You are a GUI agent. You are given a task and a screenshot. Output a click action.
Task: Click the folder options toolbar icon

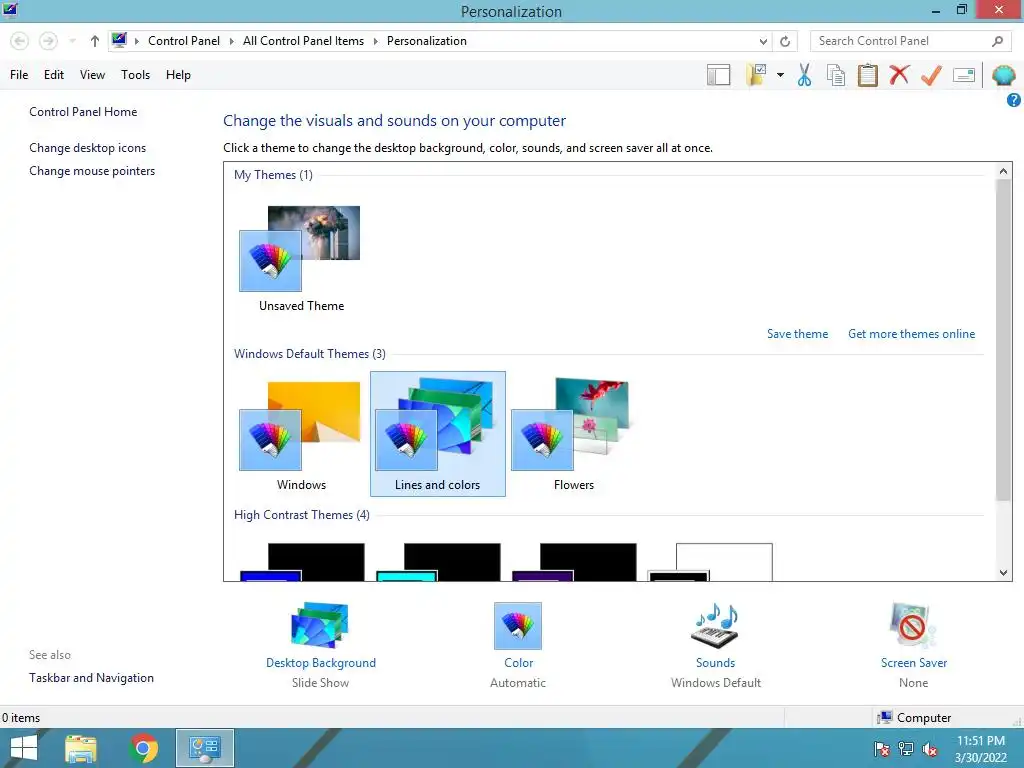(x=756, y=75)
